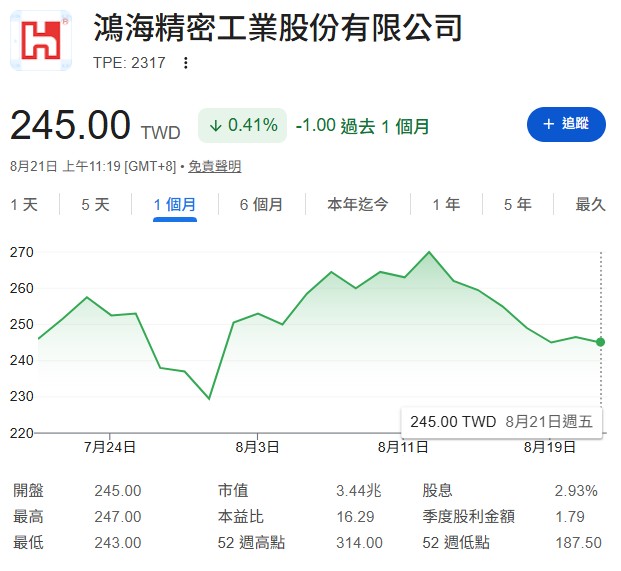Click the 市值 label
This screenshot has height=571, width=621.
click(233, 491)
